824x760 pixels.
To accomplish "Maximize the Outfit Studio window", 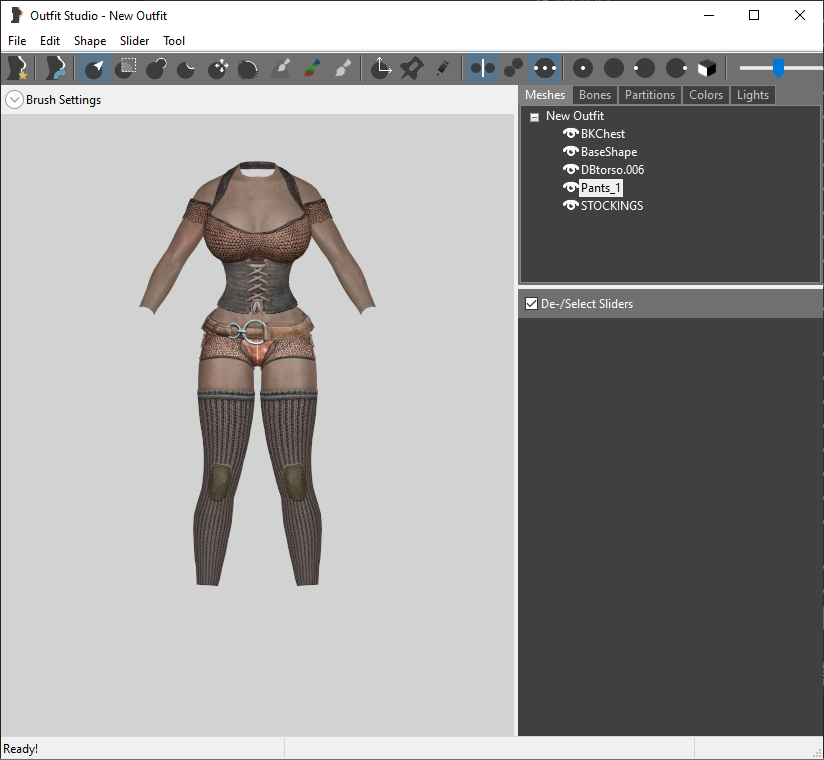I will click(754, 15).
